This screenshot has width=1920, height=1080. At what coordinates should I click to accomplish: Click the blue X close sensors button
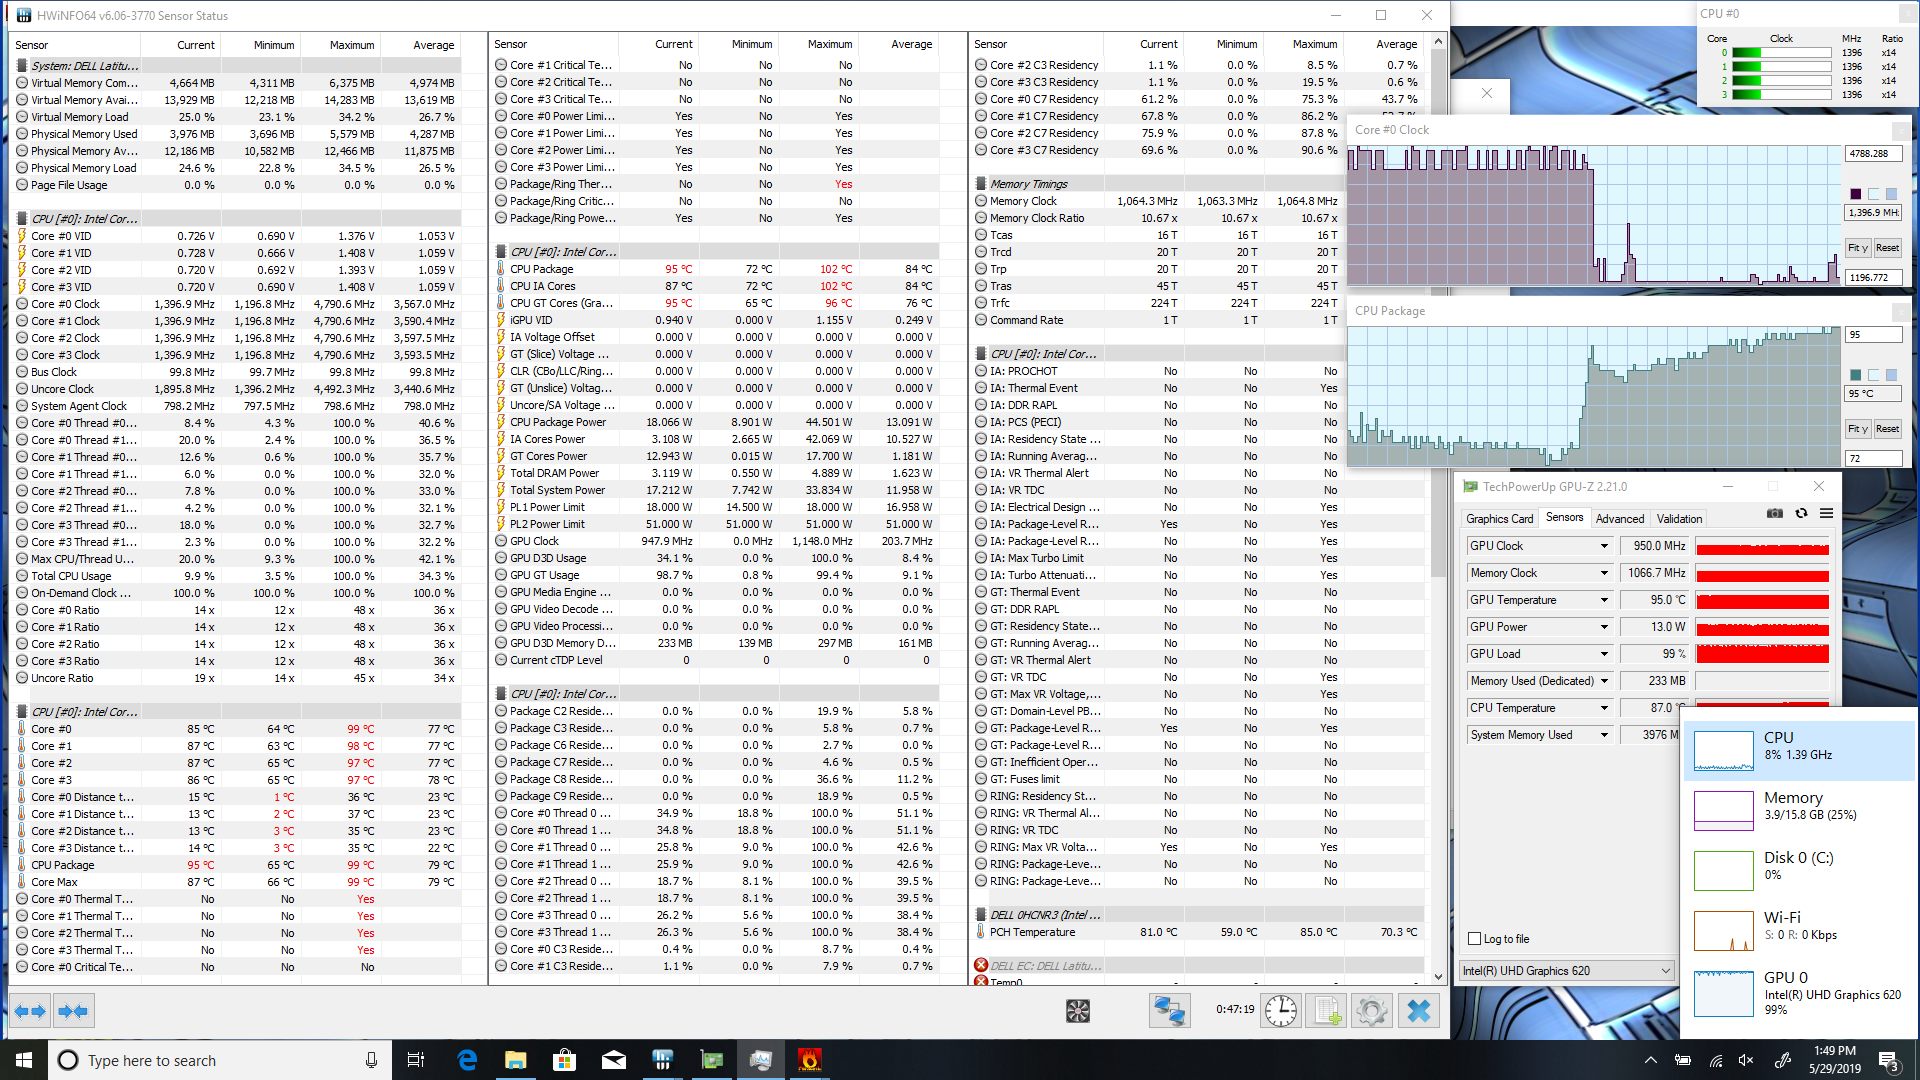click(1418, 1012)
